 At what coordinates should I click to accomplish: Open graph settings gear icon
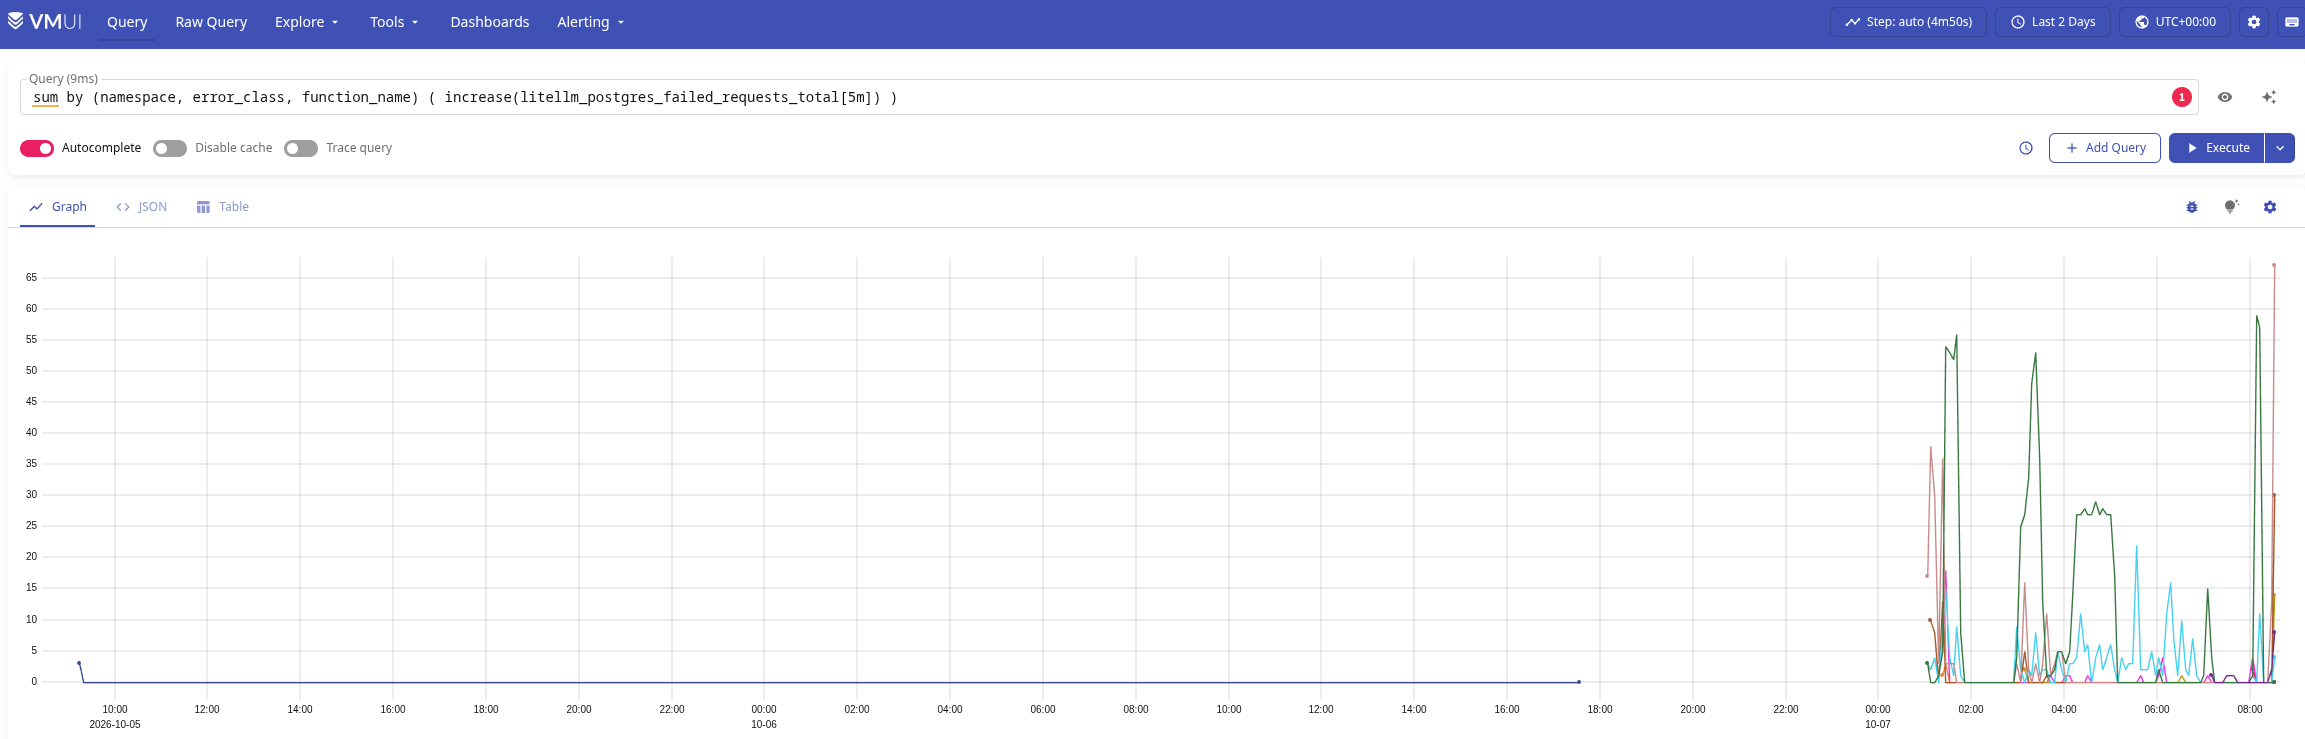point(2270,207)
